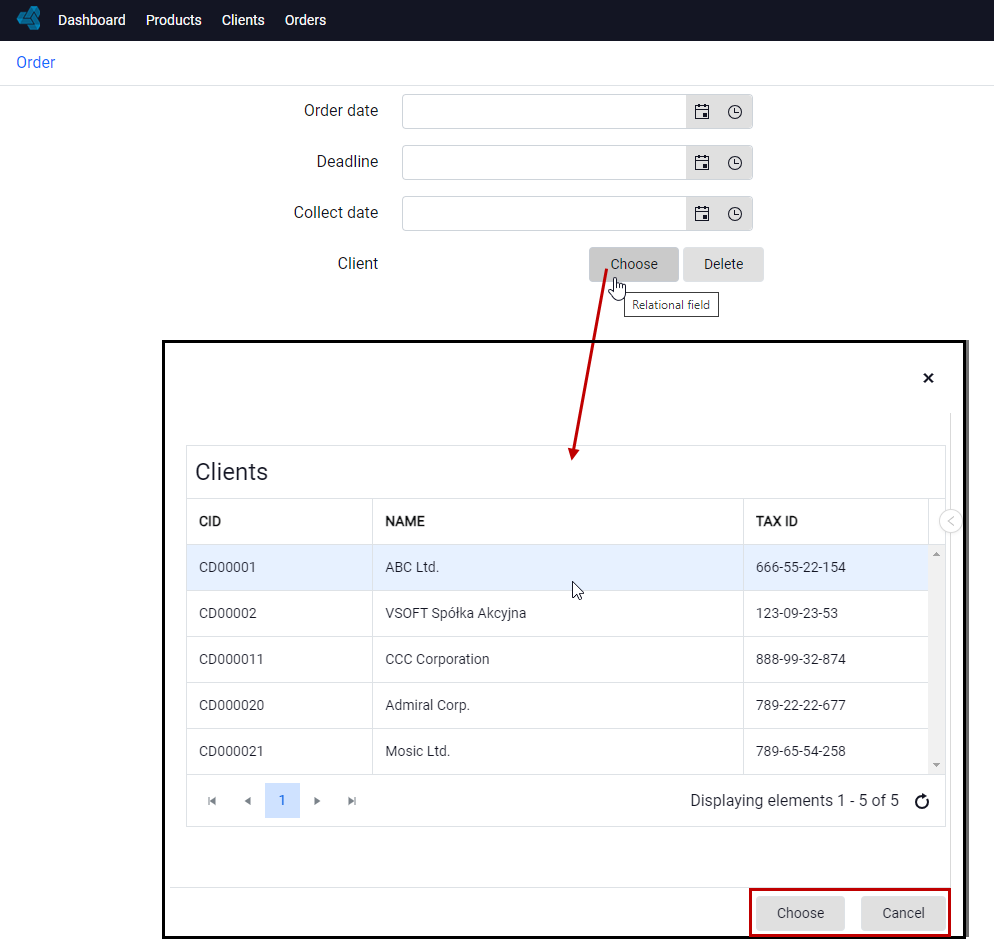Screen dimensions: 994x939
Task: Go to the previous page of clients
Action: click(248, 801)
